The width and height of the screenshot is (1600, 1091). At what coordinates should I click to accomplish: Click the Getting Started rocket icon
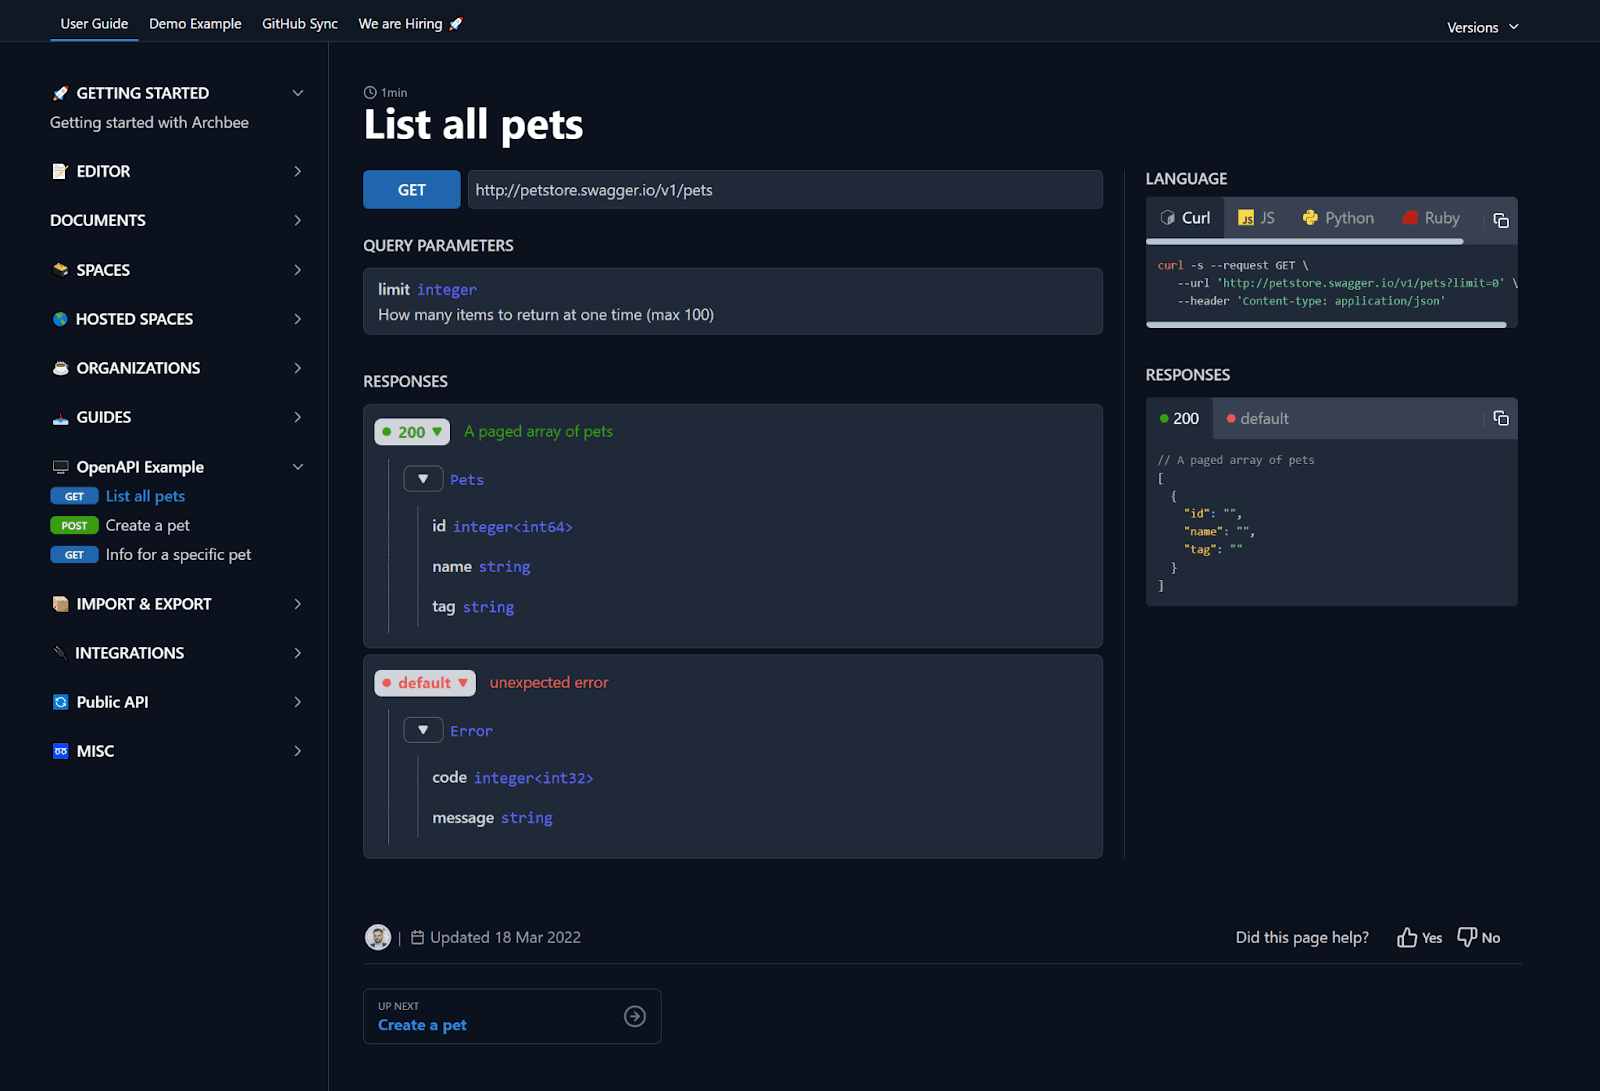coord(60,93)
